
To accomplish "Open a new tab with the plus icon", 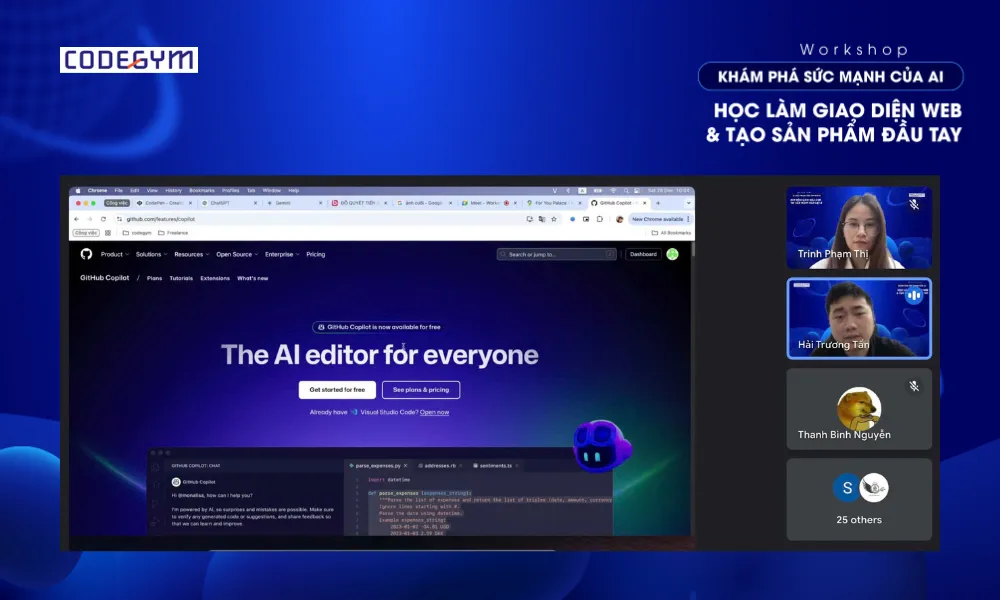I will [658, 203].
